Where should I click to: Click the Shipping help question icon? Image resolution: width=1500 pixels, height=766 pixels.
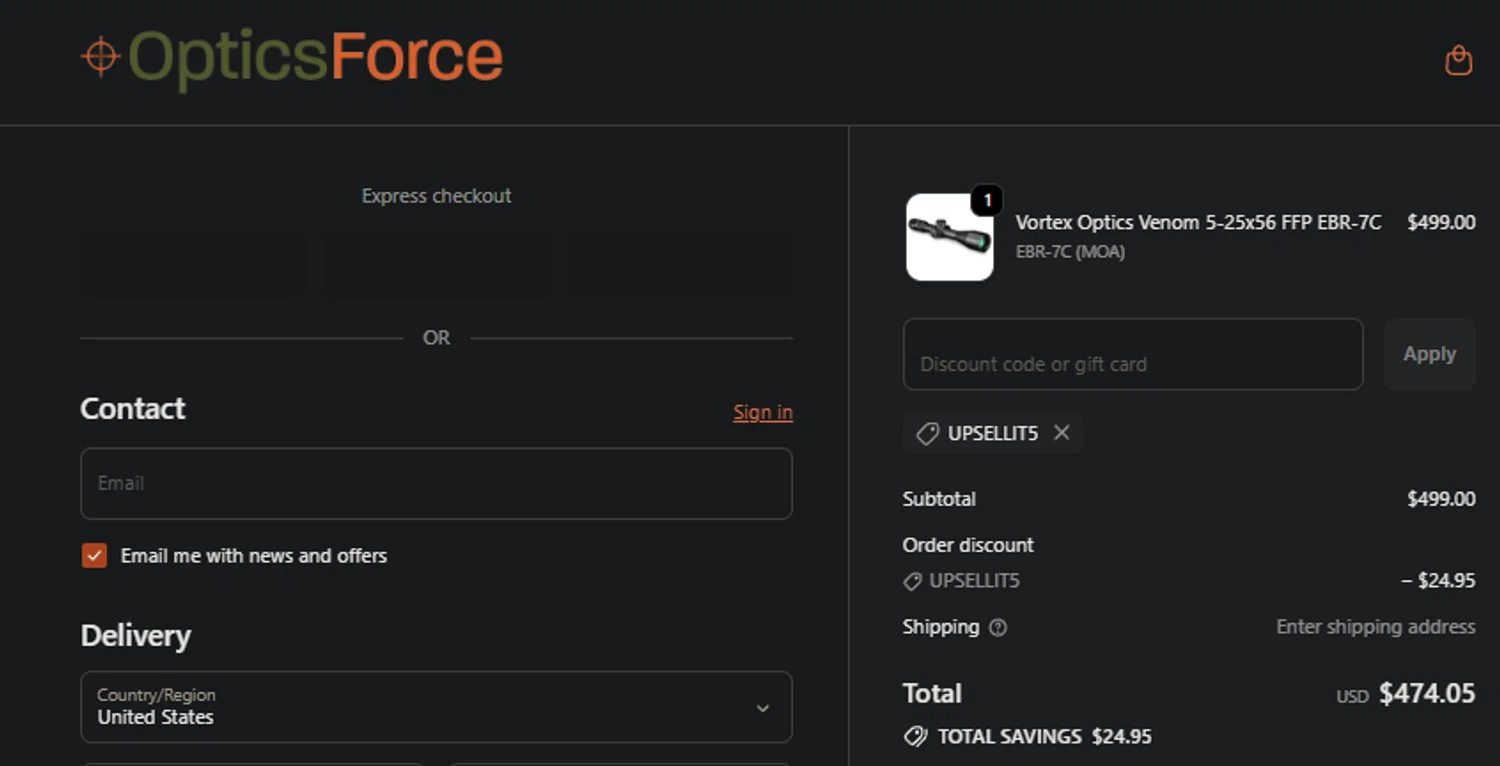998,628
